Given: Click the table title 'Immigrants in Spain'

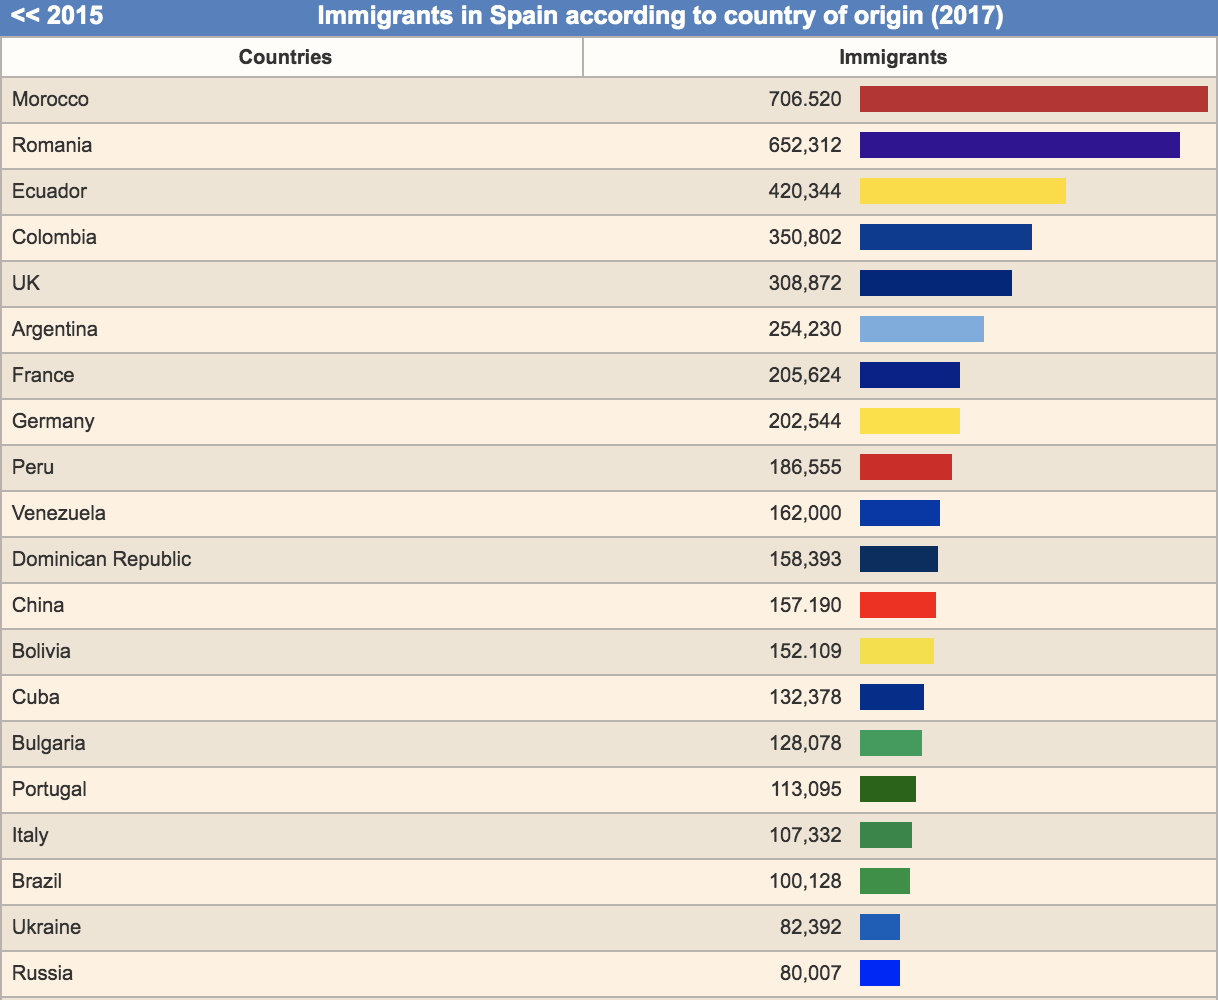Looking at the screenshot, I should point(660,16).
